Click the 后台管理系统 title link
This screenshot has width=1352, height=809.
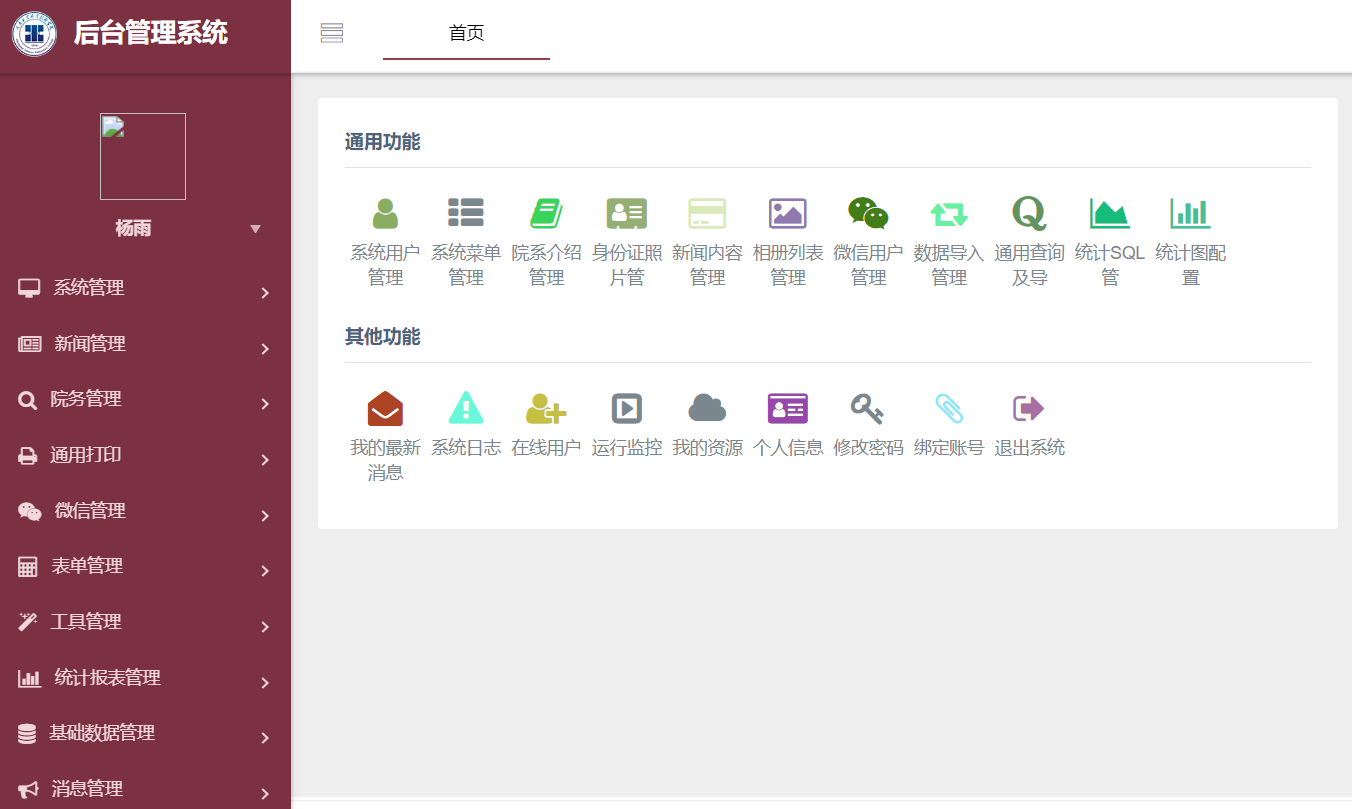tap(150, 33)
